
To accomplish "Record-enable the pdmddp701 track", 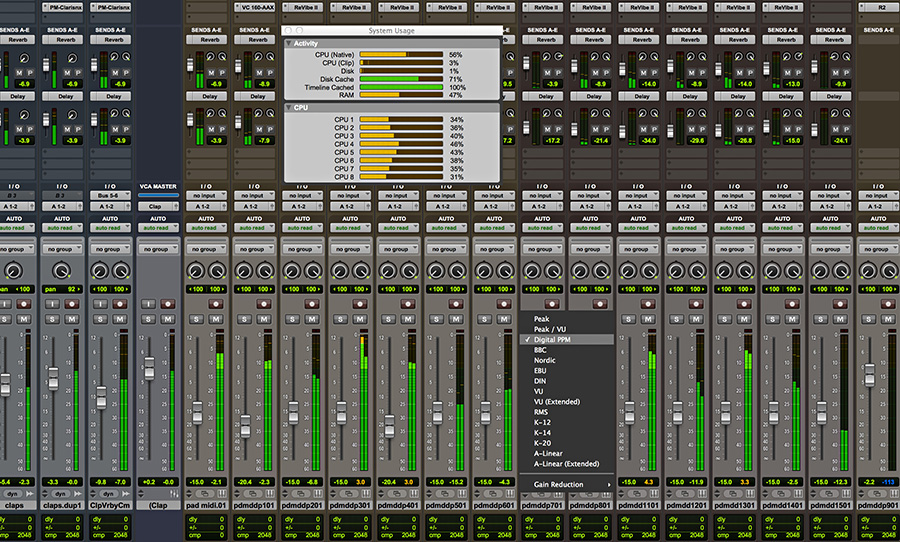I will (552, 304).
